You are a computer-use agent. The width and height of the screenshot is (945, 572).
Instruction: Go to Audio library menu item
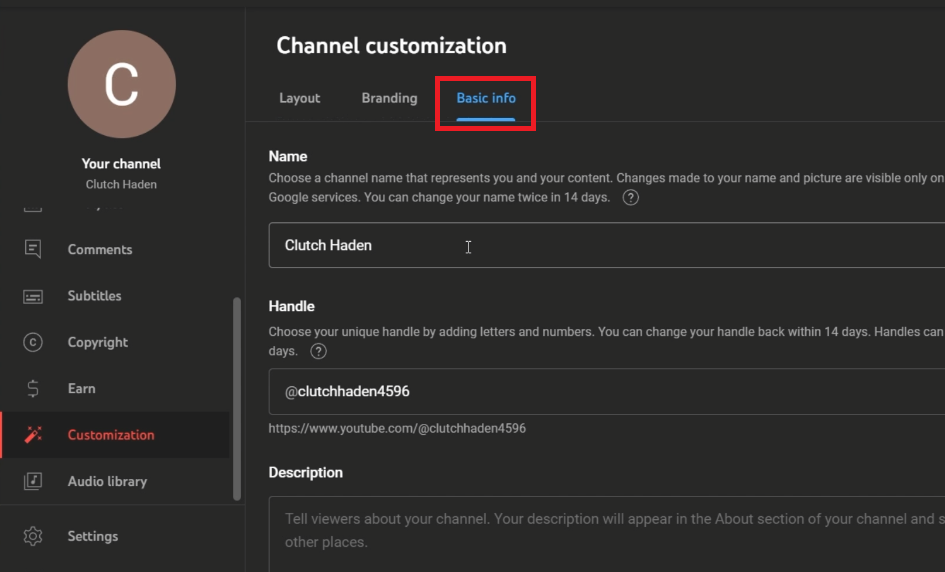pos(107,481)
